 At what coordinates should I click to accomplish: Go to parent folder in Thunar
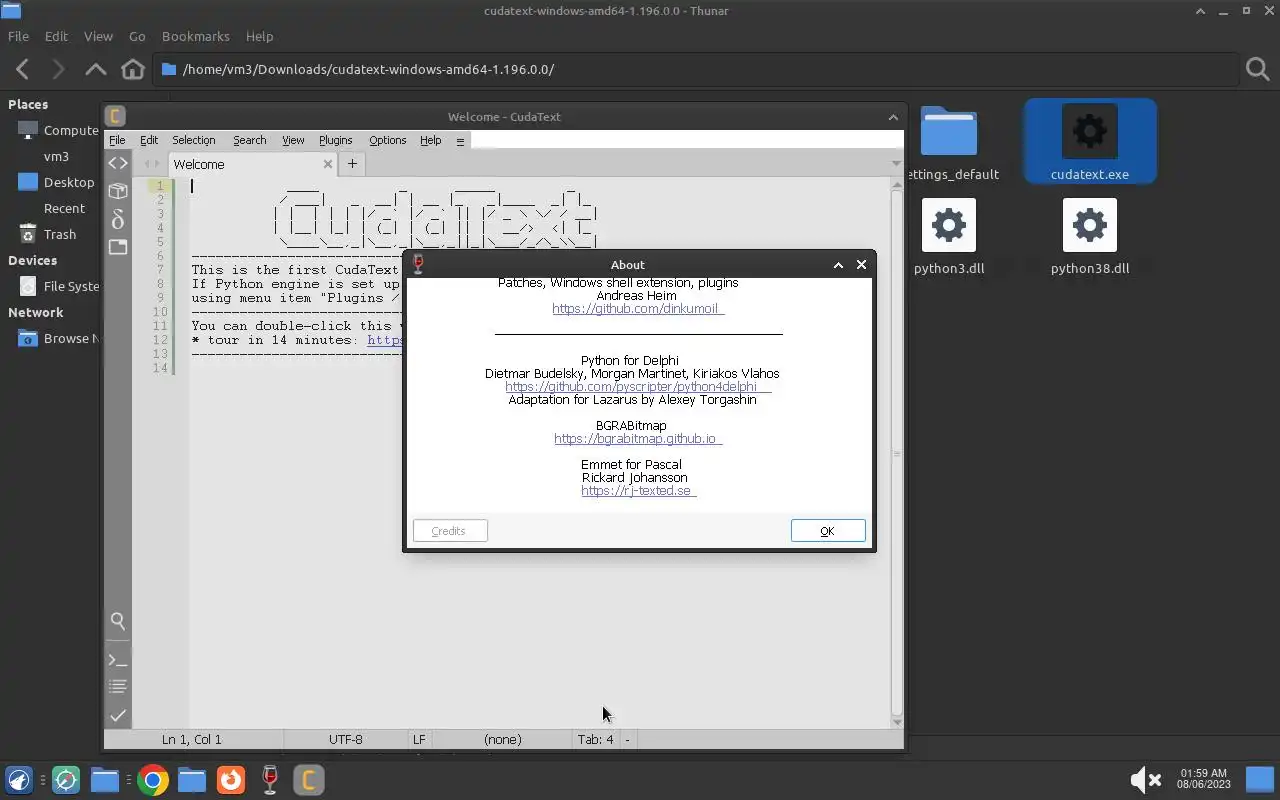(x=95, y=69)
